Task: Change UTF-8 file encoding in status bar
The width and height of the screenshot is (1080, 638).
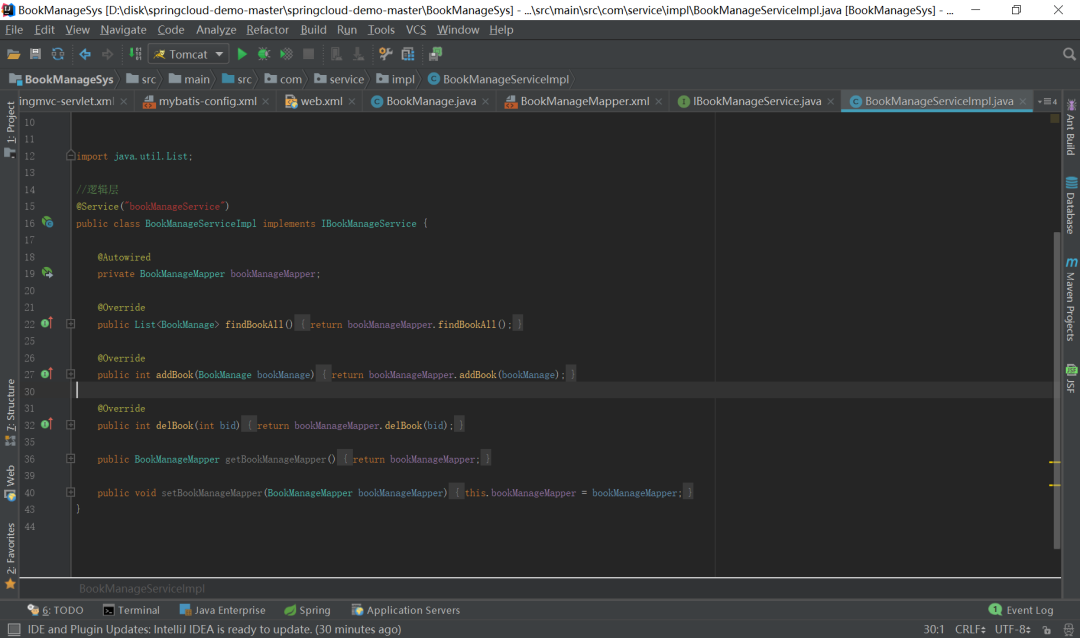Action: pos(1012,629)
